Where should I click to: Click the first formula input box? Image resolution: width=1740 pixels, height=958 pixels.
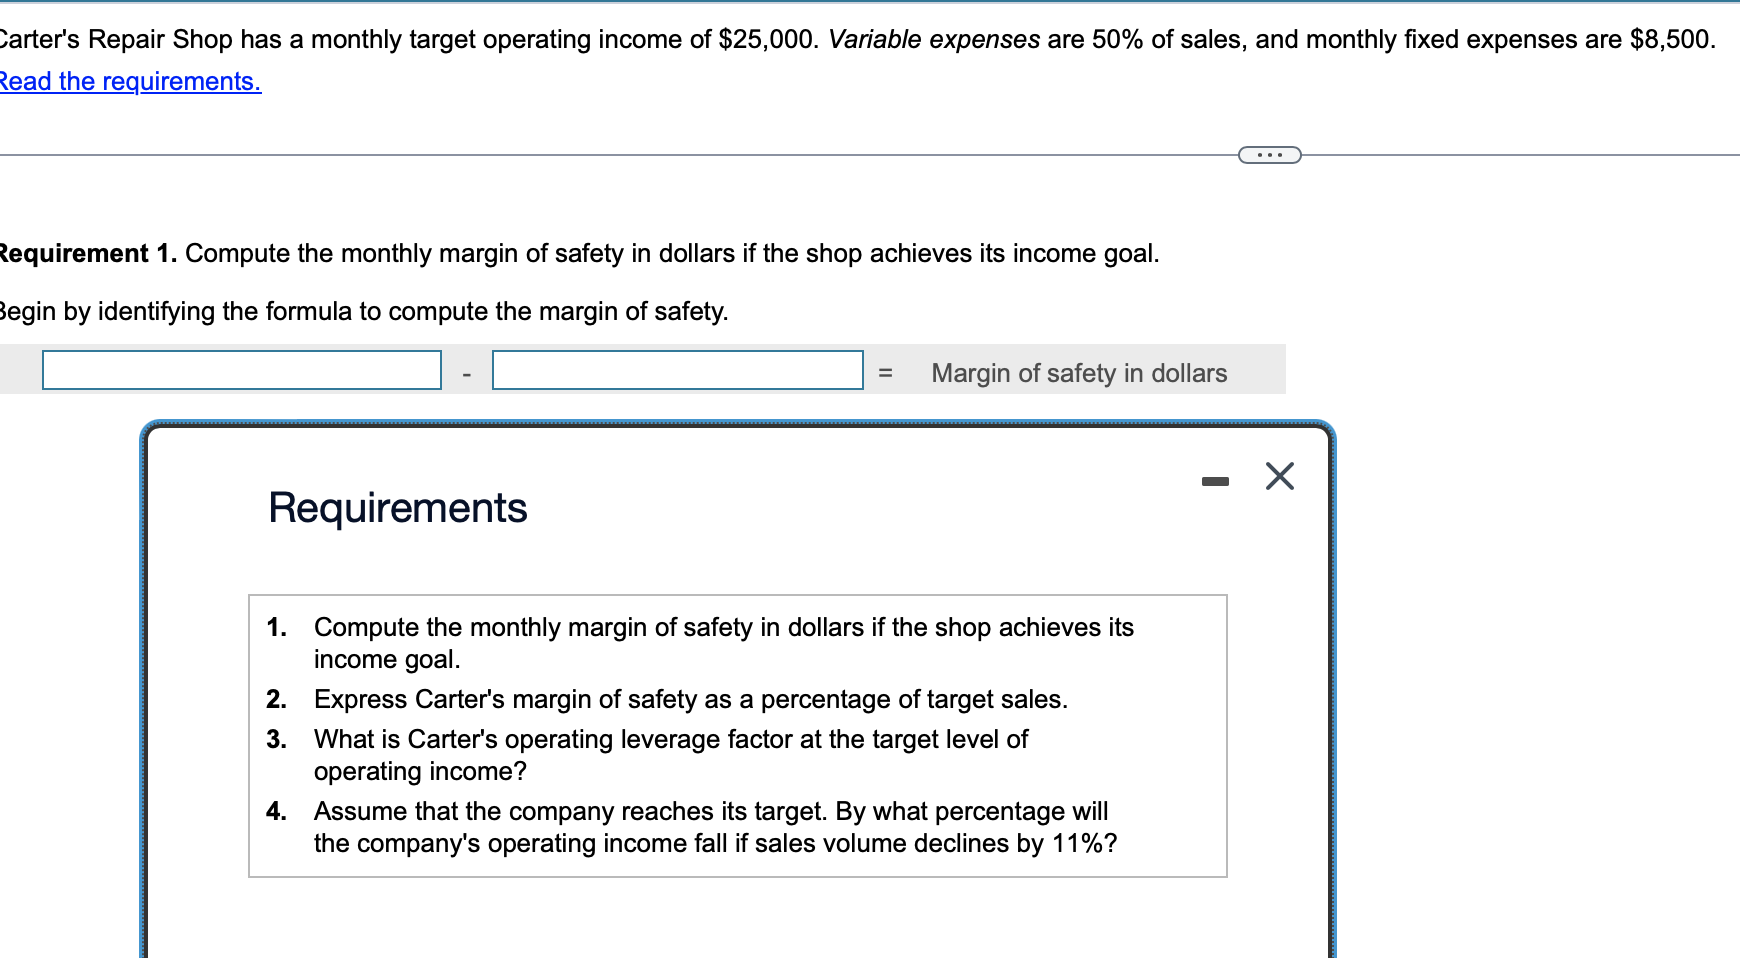tap(241, 370)
